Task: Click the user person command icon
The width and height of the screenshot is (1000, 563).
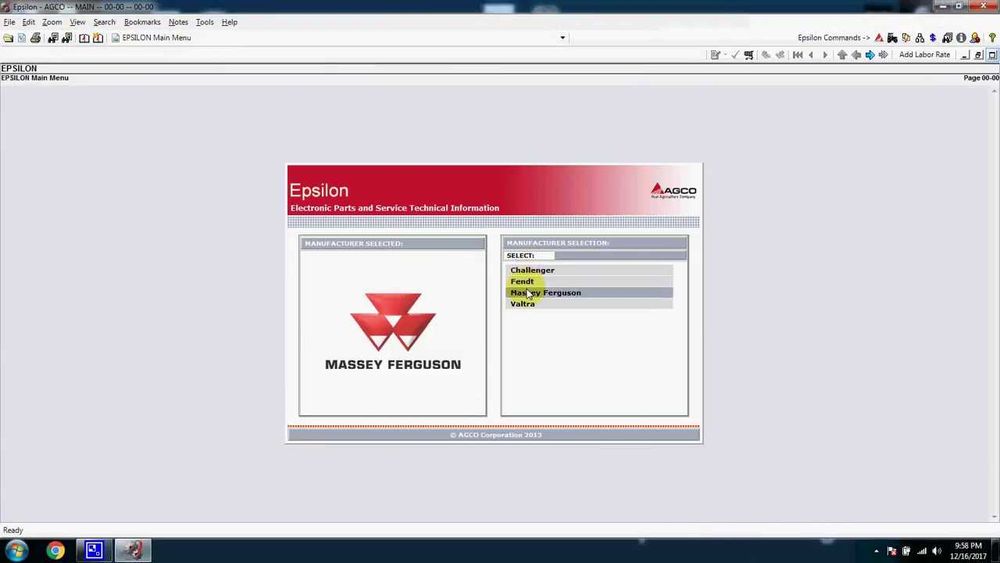Action: [975, 38]
